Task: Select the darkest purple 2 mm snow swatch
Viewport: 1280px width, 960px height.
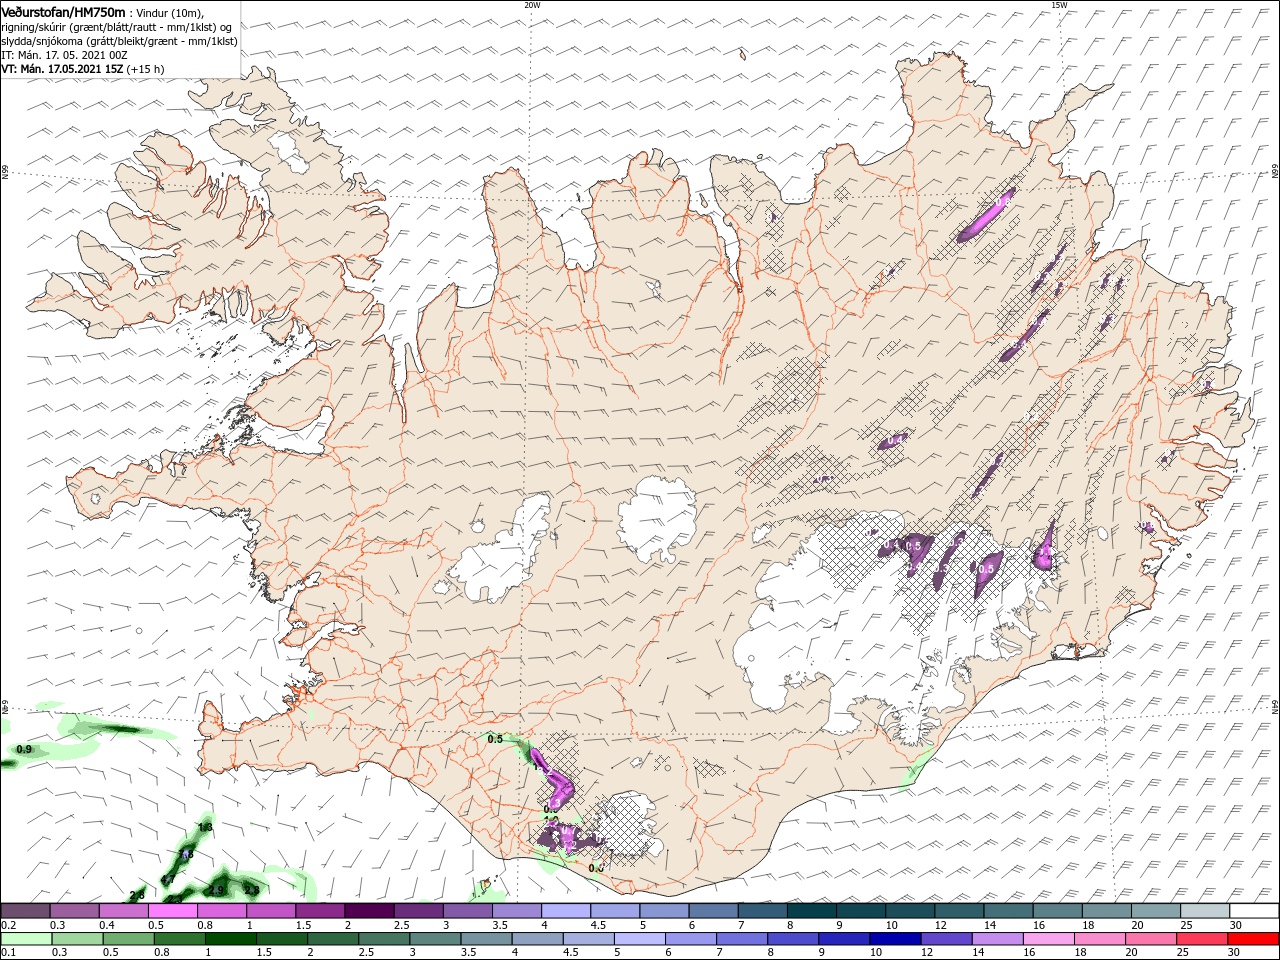Action: pyautogui.click(x=368, y=911)
